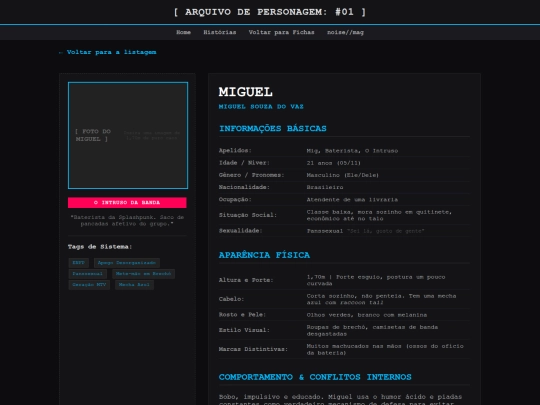540x405 pixels.
Task: Click the Brasileiro nationality value
Action: [325, 187]
